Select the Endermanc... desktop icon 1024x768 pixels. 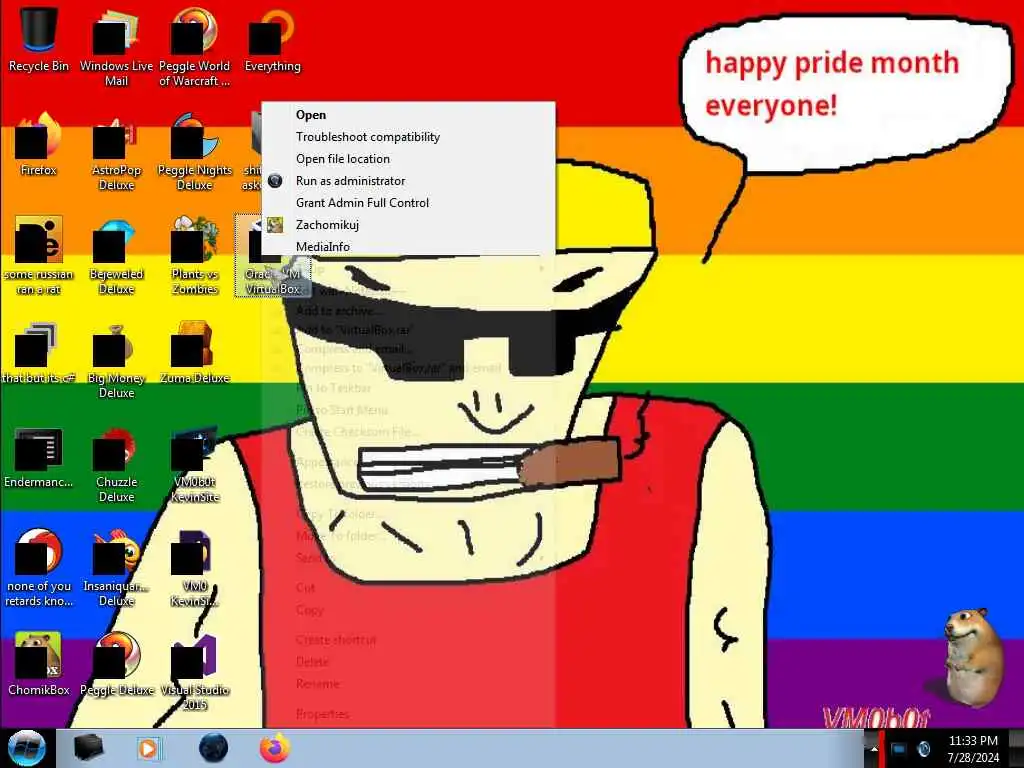(x=39, y=457)
